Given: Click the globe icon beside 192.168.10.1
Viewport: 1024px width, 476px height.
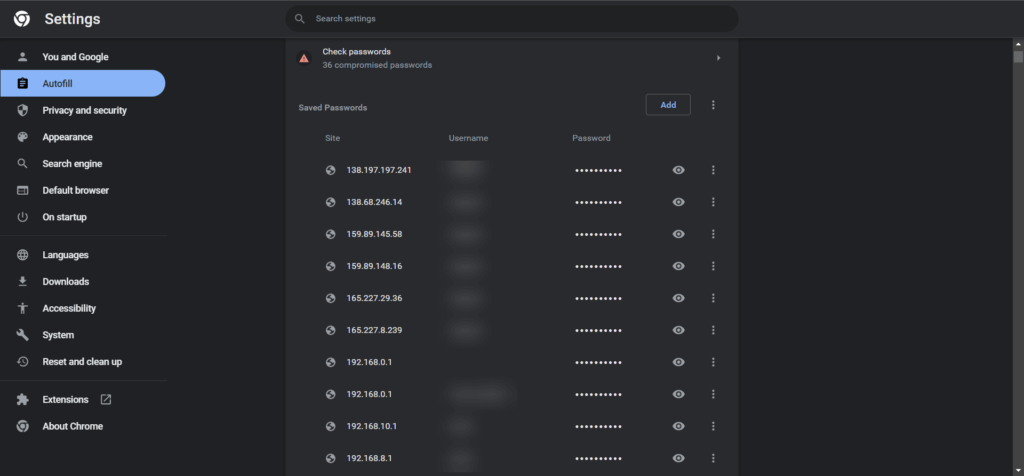Looking at the screenshot, I should click(x=330, y=426).
